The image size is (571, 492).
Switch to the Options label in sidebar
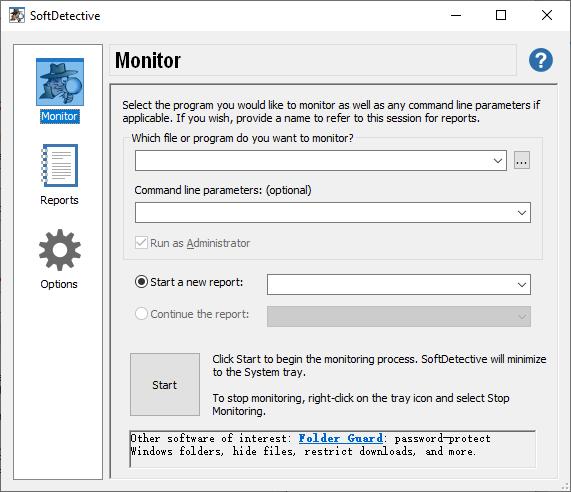point(59,284)
